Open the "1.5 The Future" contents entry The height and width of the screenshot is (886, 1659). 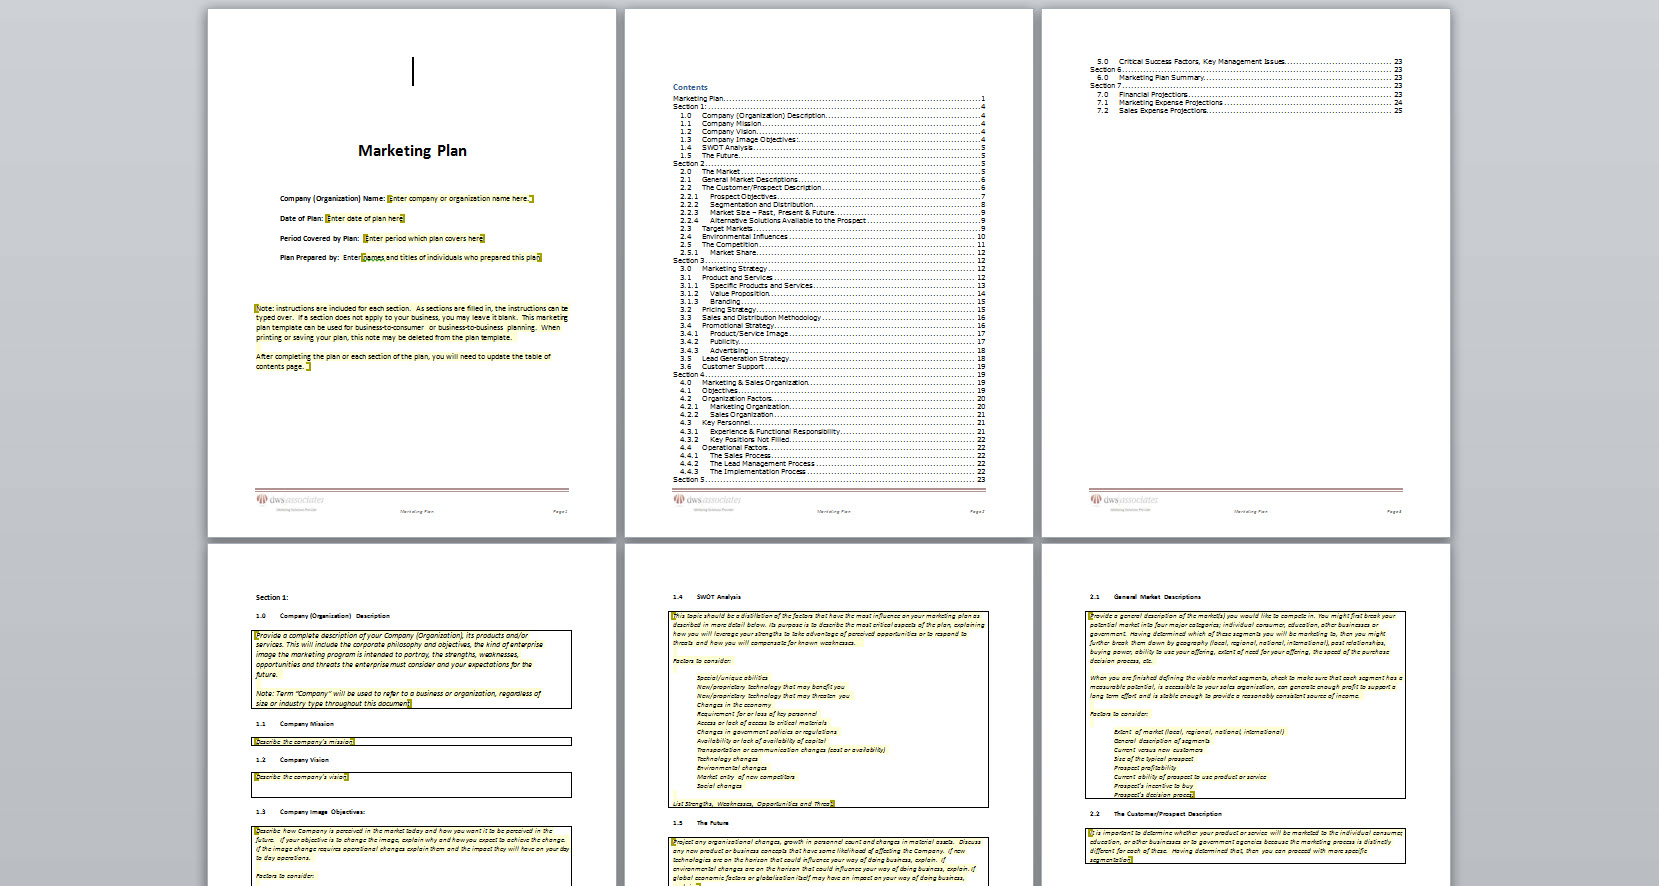(832, 156)
